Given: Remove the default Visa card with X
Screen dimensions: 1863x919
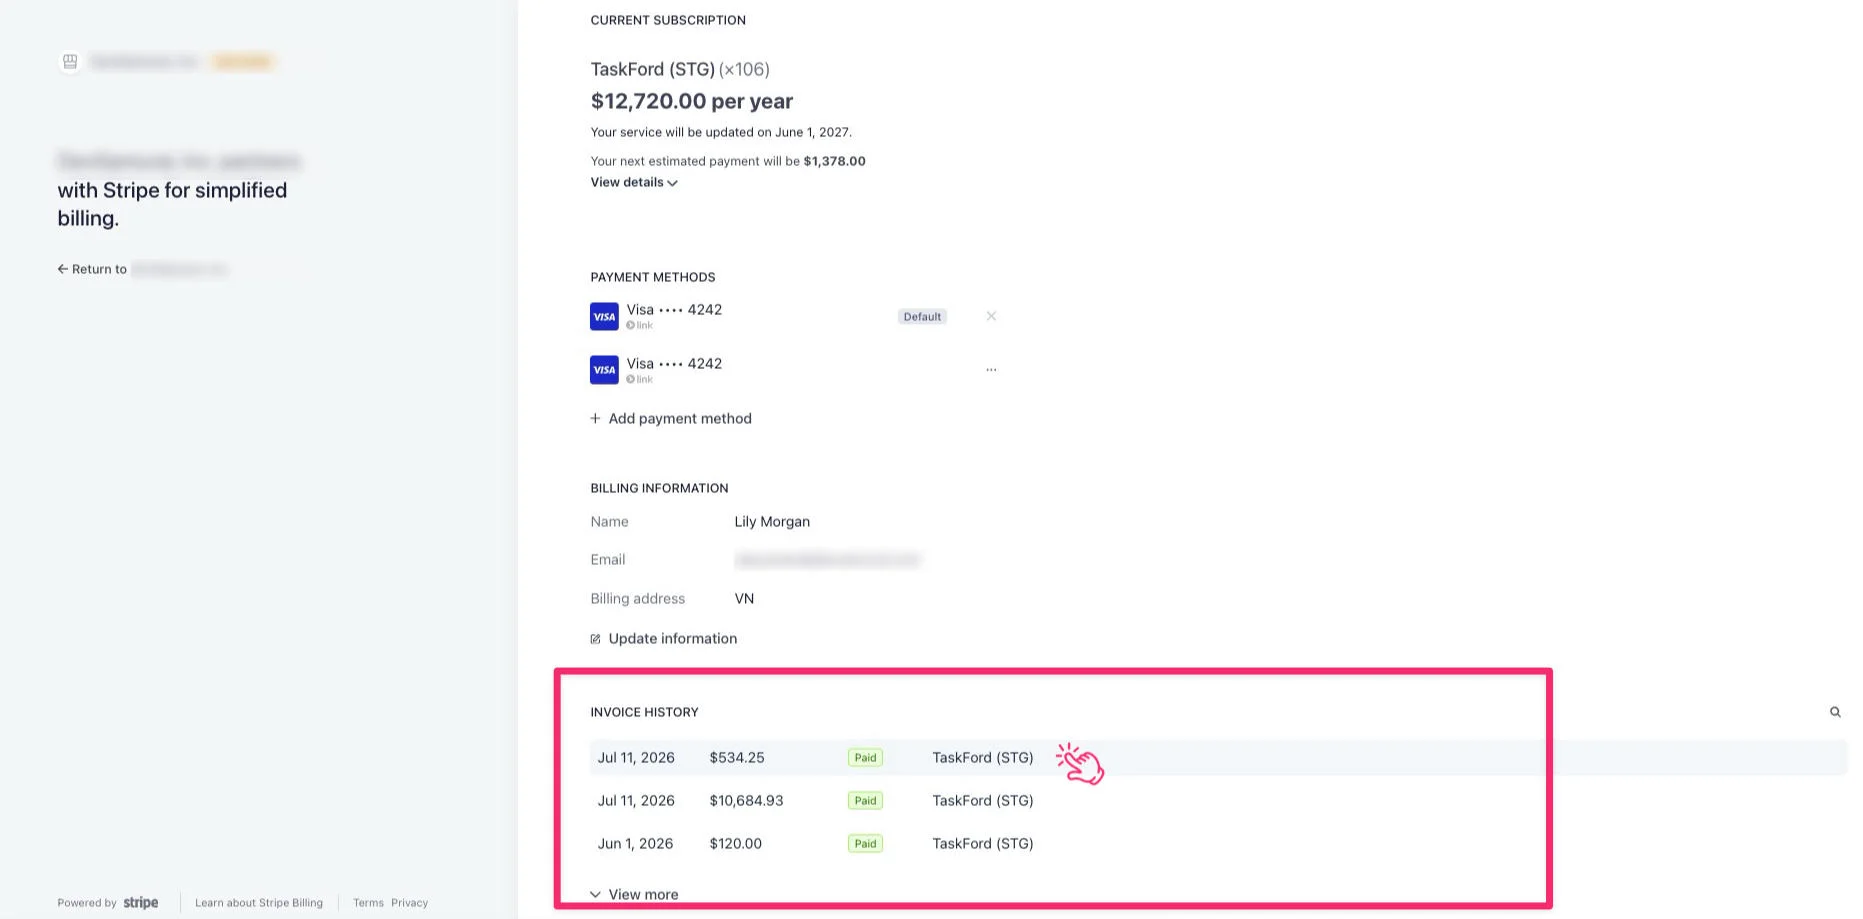Looking at the screenshot, I should [x=991, y=316].
